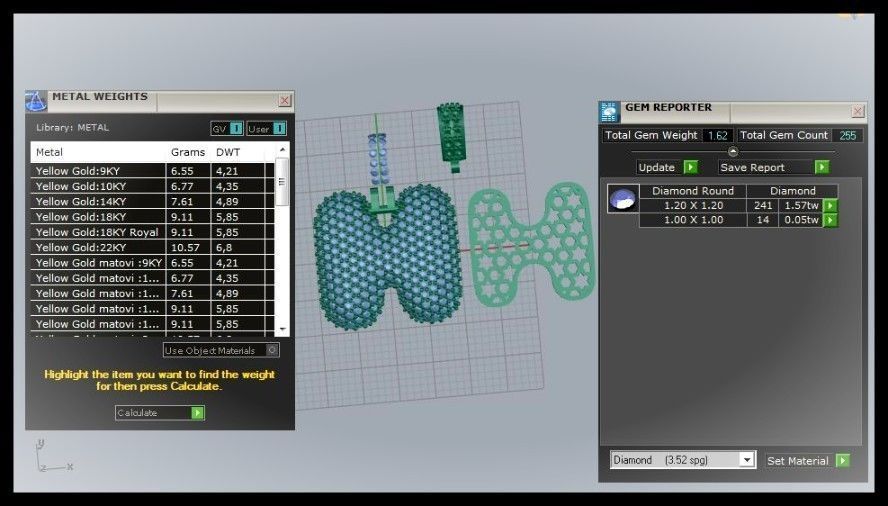Image resolution: width=888 pixels, height=506 pixels.
Task: Enable Use Object Materials option
Action: tap(221, 350)
